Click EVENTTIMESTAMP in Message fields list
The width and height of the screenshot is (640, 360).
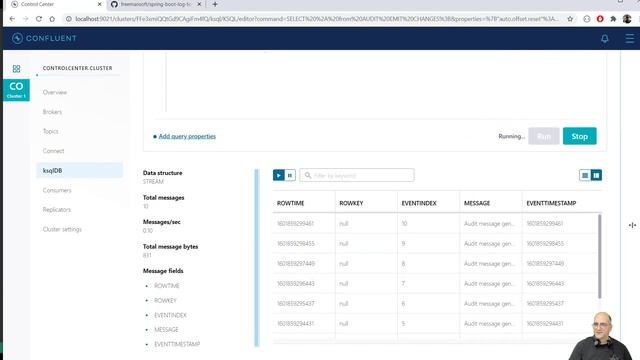pyautogui.click(x=177, y=344)
